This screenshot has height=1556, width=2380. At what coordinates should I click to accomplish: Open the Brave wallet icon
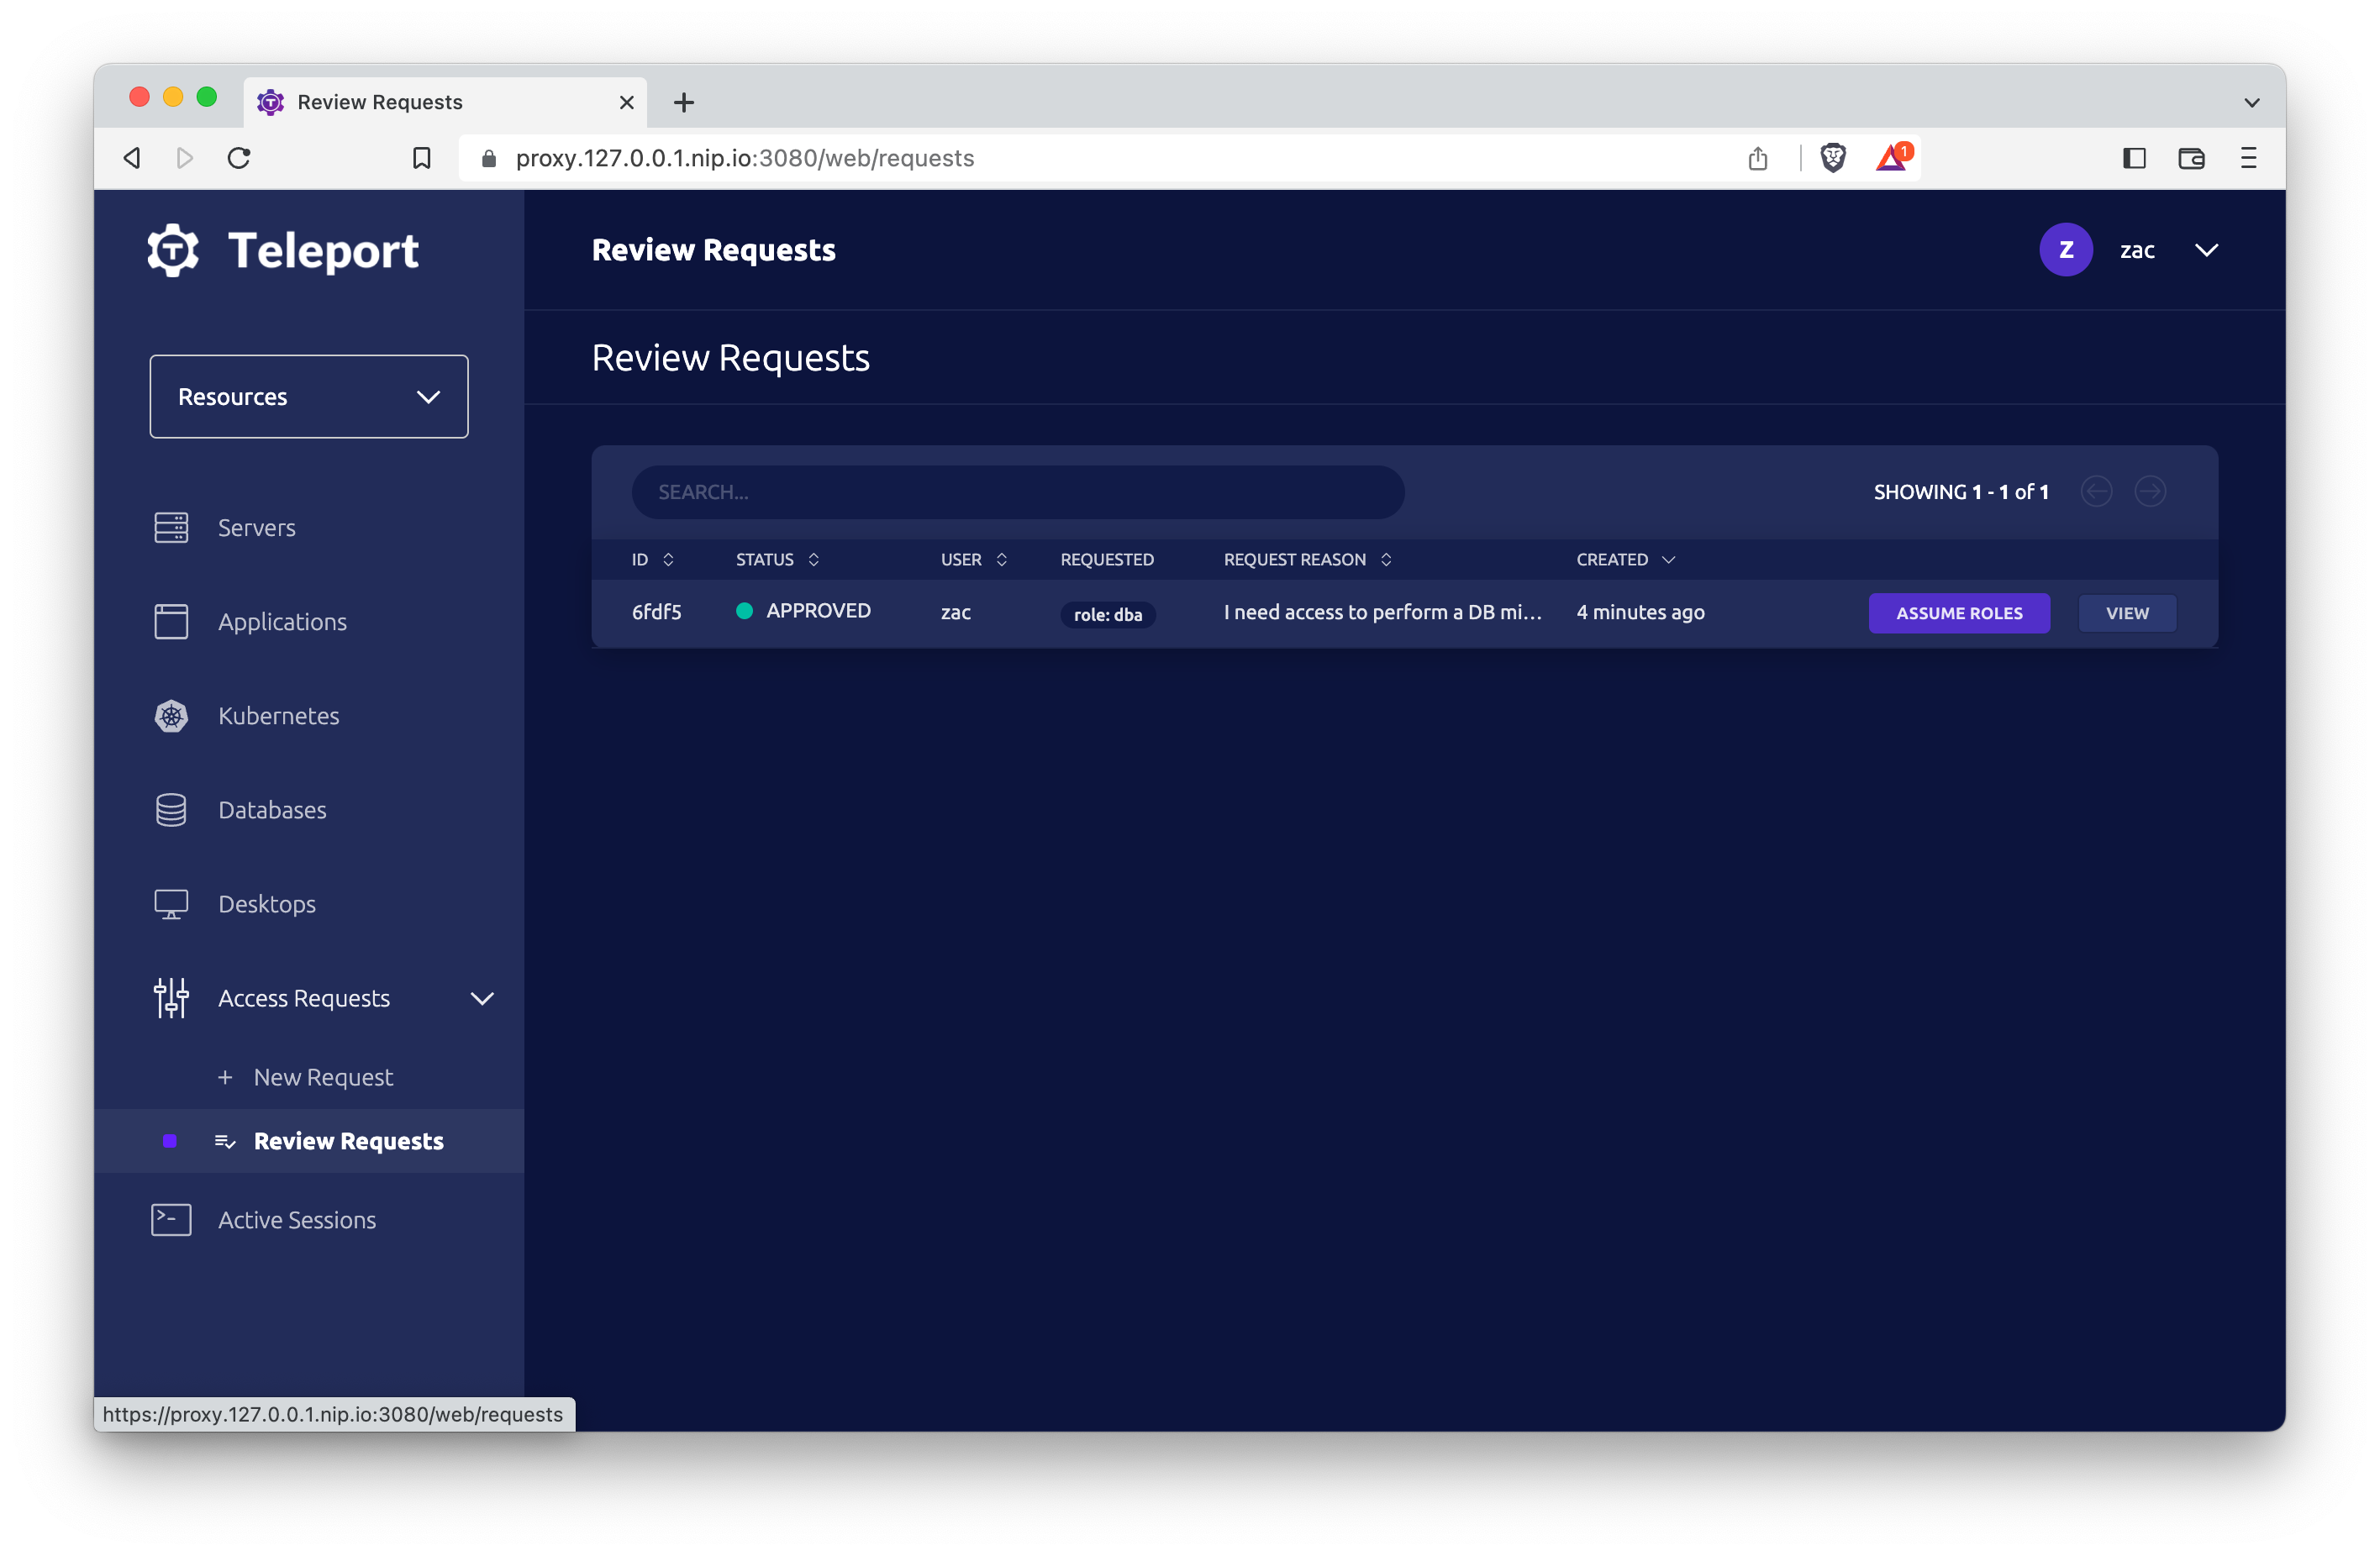[x=2191, y=158]
